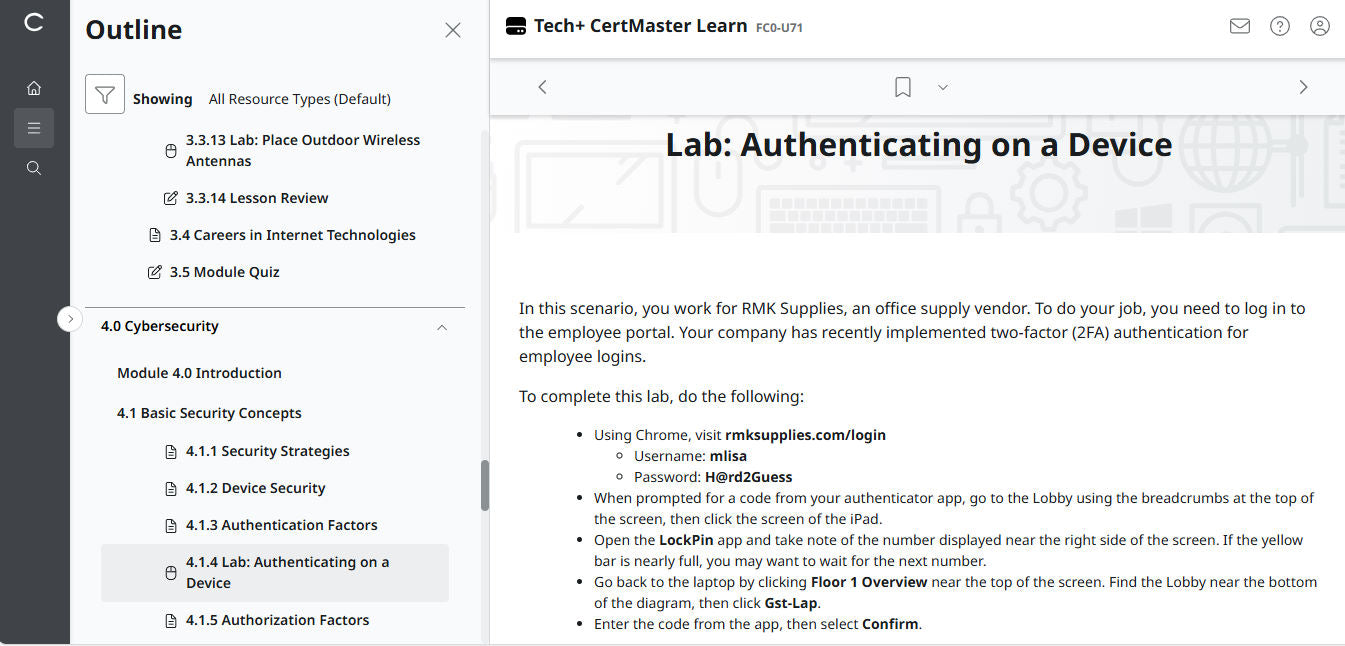Open the search panel in the dark sidebar
The width and height of the screenshot is (1345, 646).
pos(33,167)
